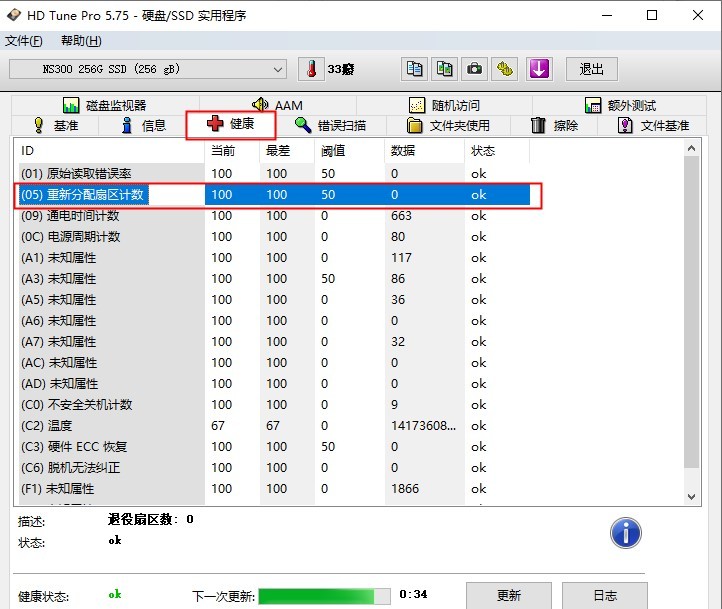
Task: Switch to the 错误扫描 tab
Action: pos(330,125)
